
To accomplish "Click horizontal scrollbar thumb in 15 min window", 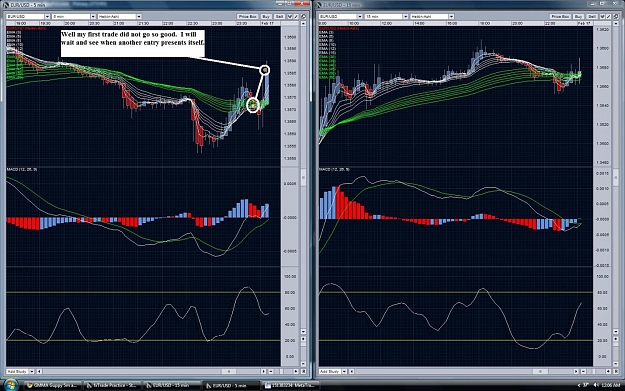I will (540, 371).
